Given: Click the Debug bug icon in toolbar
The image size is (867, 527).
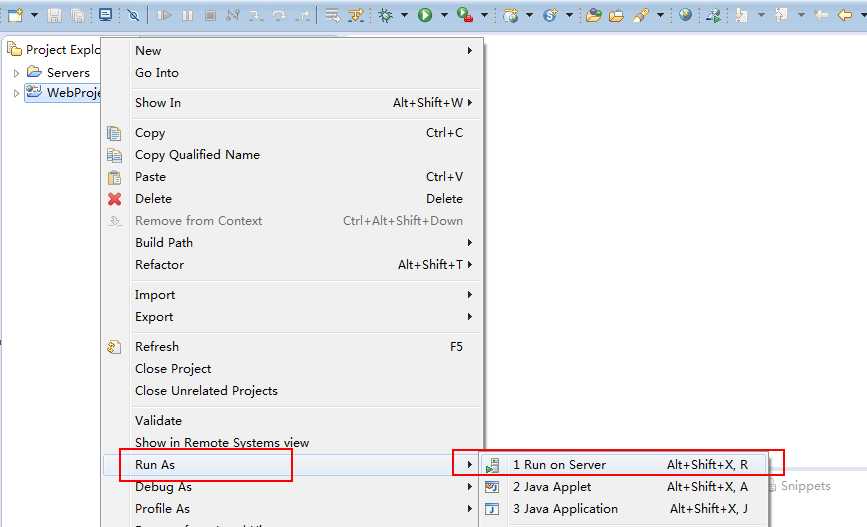Looking at the screenshot, I should click(385, 15).
